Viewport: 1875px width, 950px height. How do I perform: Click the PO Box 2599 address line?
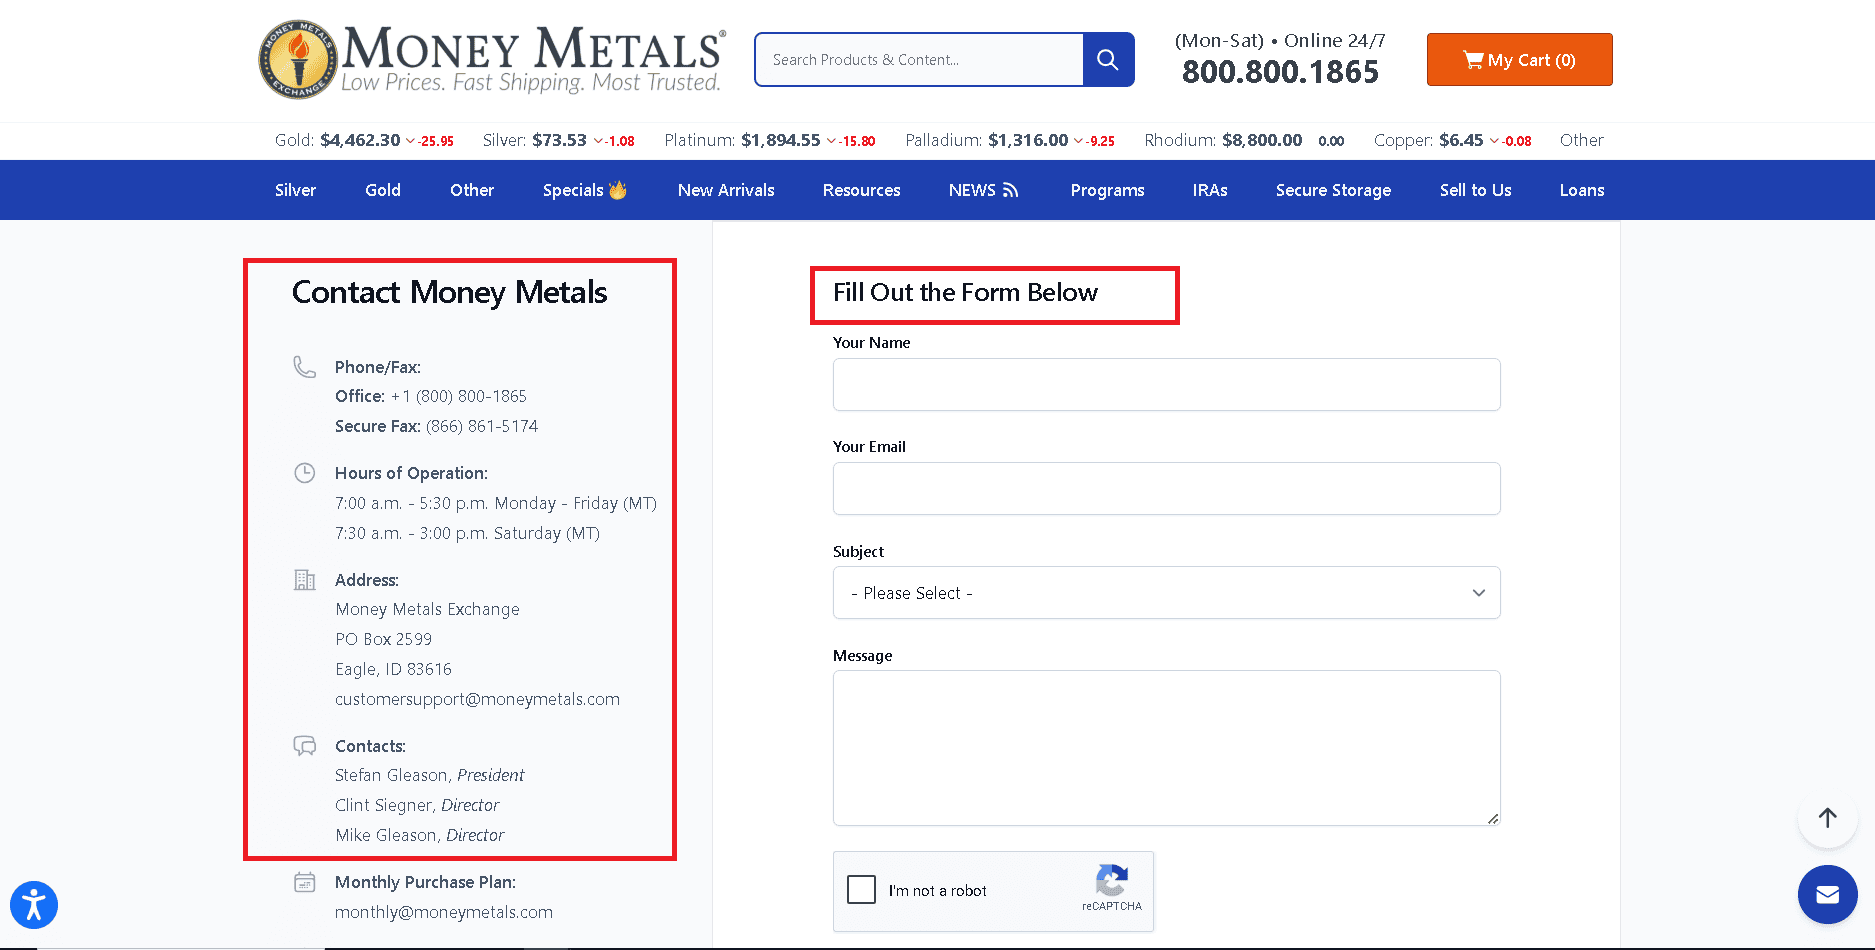pos(384,639)
